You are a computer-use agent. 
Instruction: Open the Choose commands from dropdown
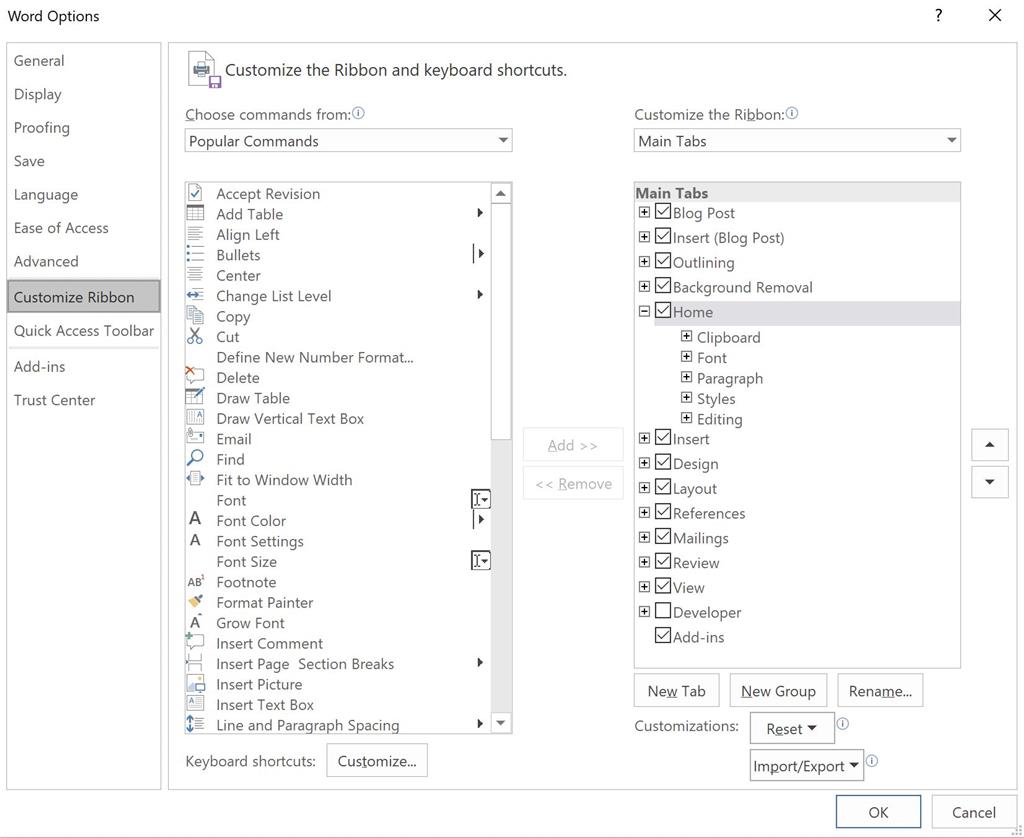click(348, 140)
